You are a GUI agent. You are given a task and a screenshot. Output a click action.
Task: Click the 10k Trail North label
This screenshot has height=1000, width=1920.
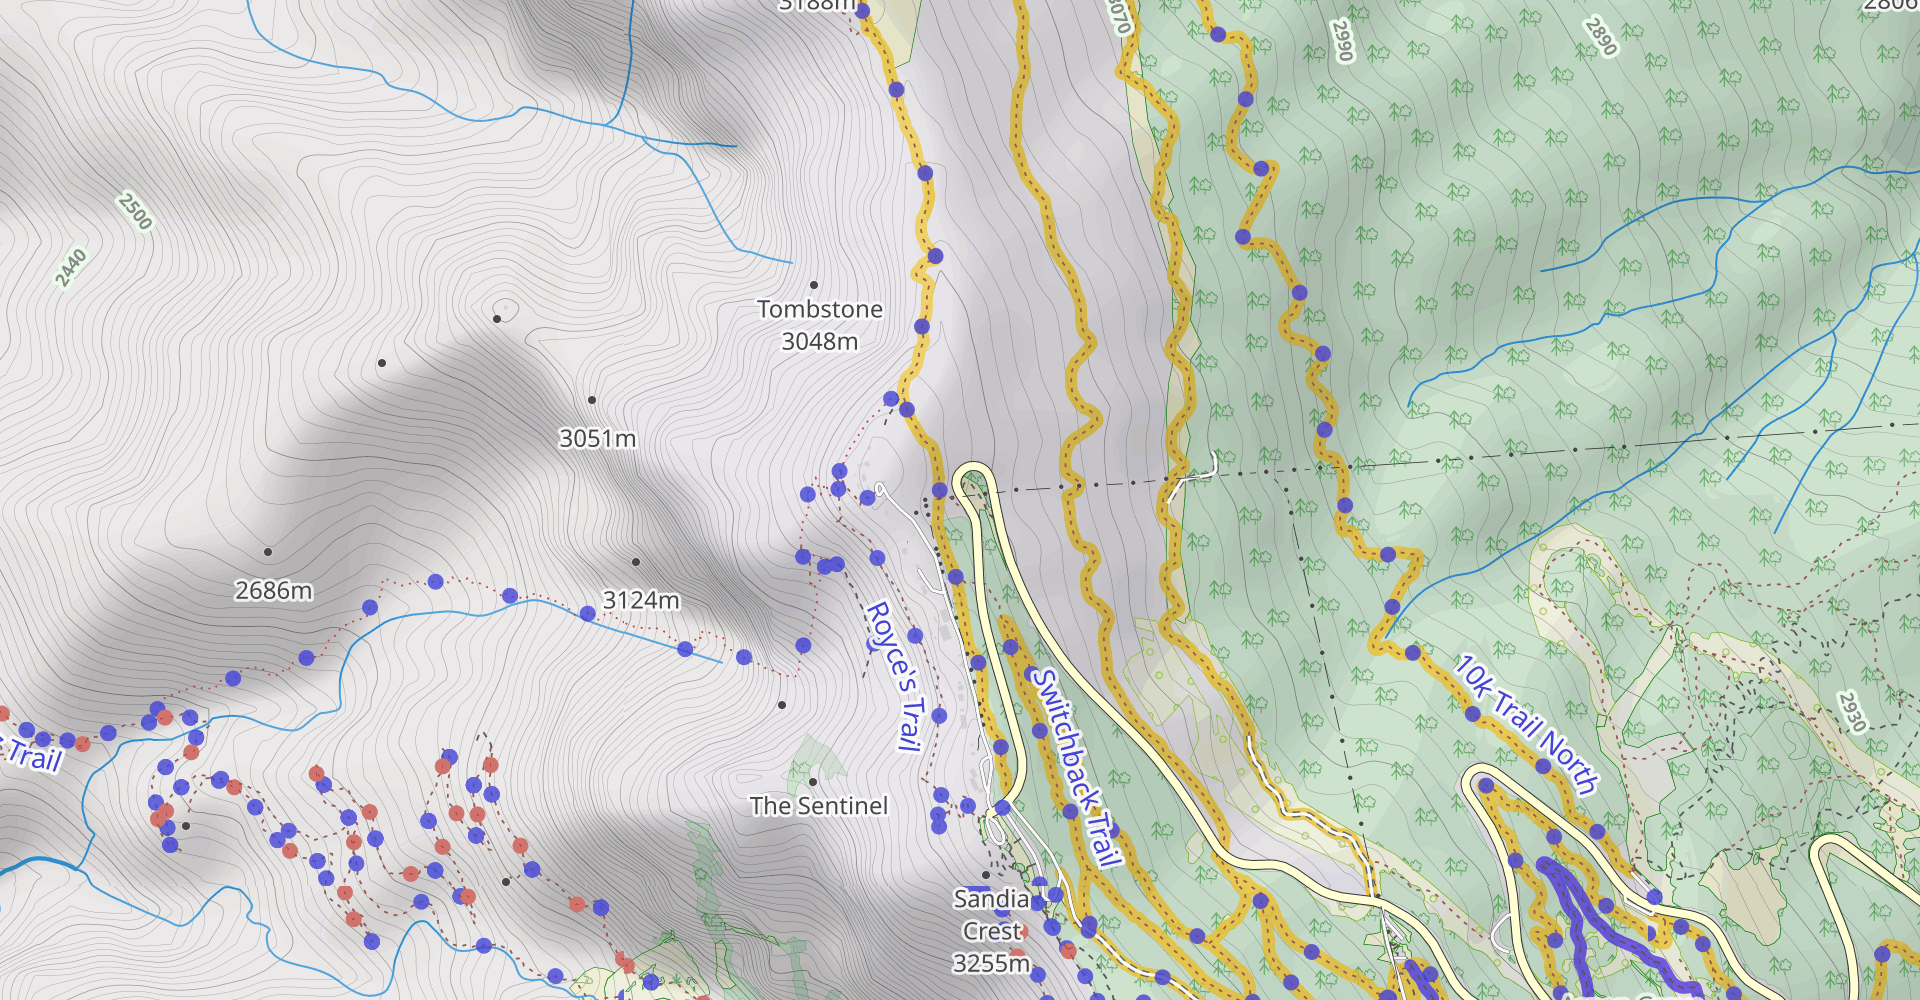[x=1525, y=724]
